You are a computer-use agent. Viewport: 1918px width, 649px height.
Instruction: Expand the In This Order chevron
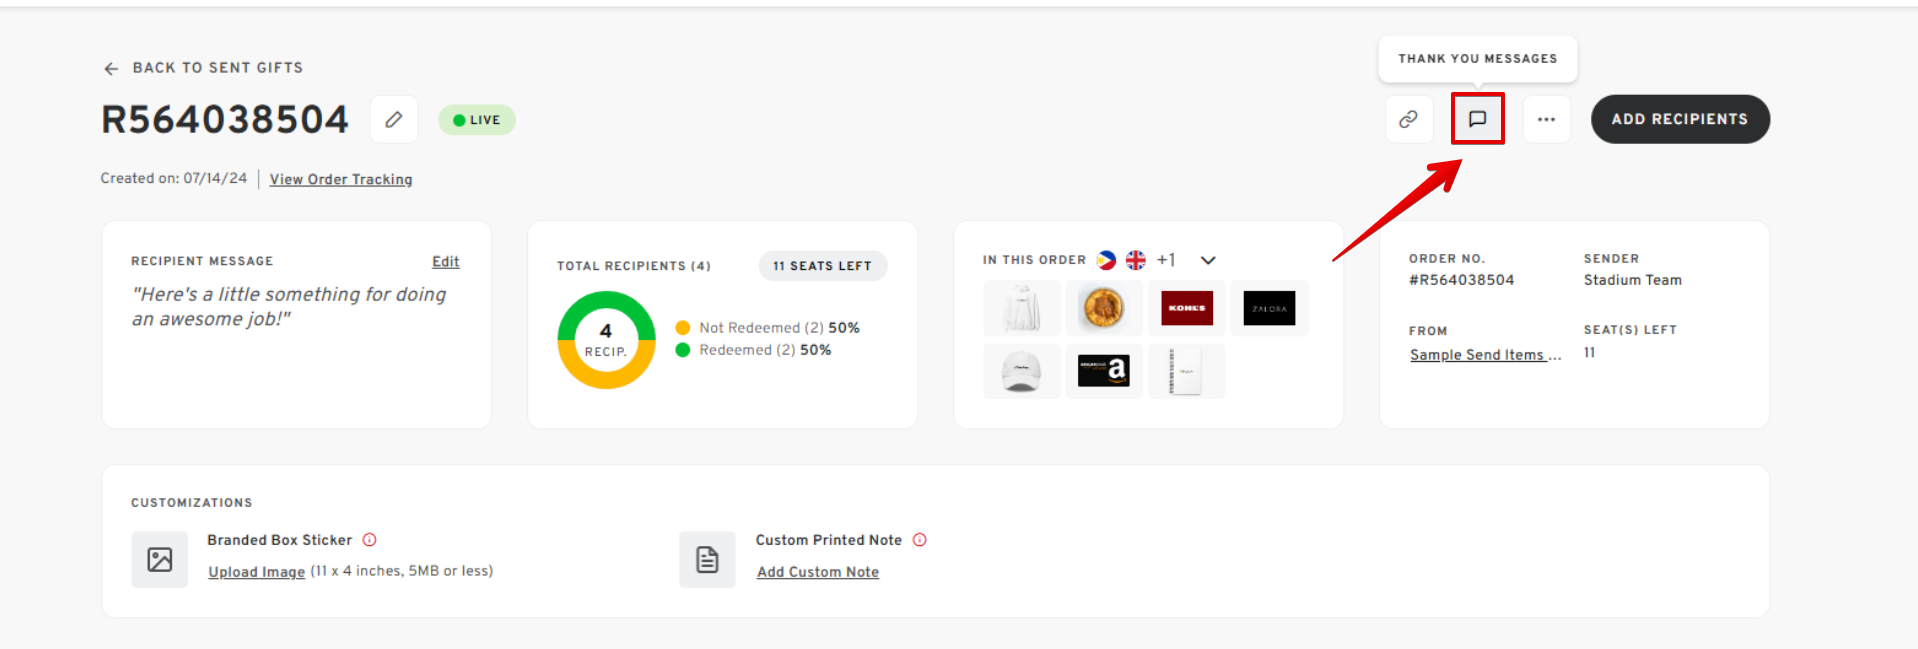point(1208,260)
